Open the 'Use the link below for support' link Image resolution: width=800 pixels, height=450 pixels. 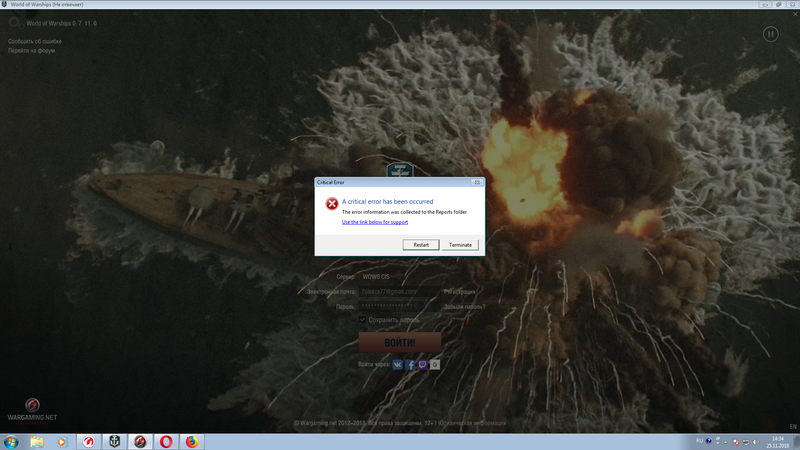click(x=374, y=222)
